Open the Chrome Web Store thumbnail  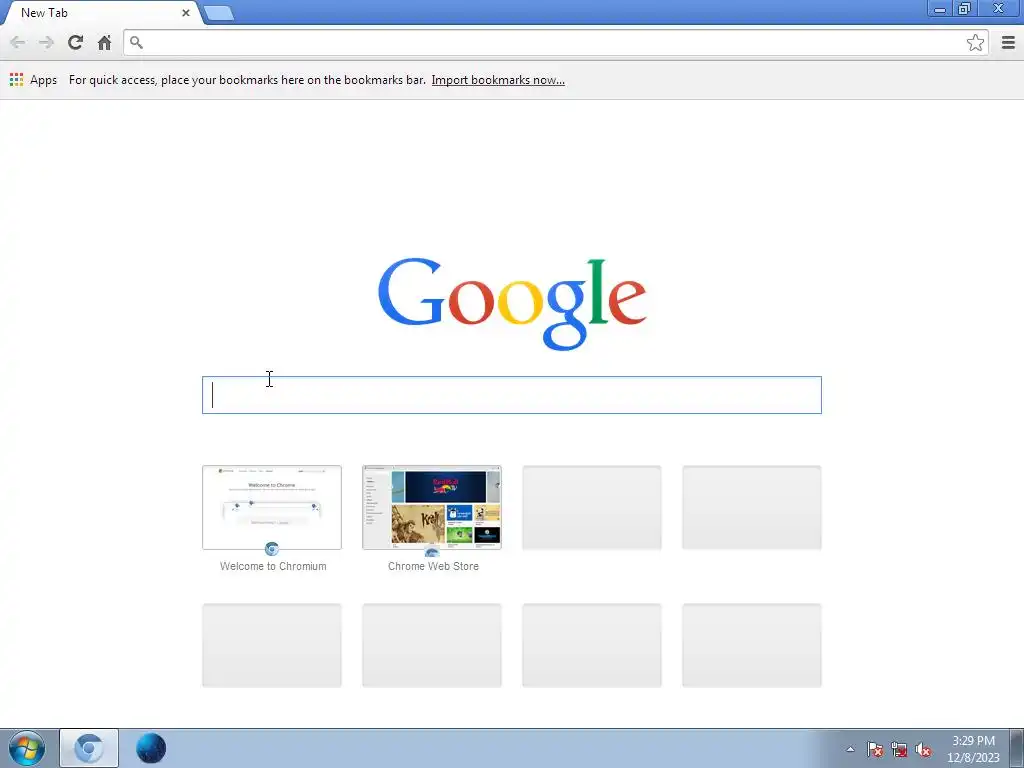(x=432, y=507)
